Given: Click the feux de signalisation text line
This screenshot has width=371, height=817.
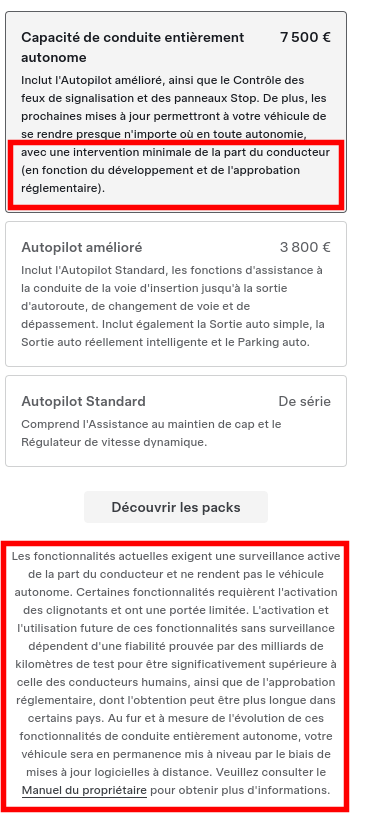Looking at the screenshot, I should [x=174, y=98].
